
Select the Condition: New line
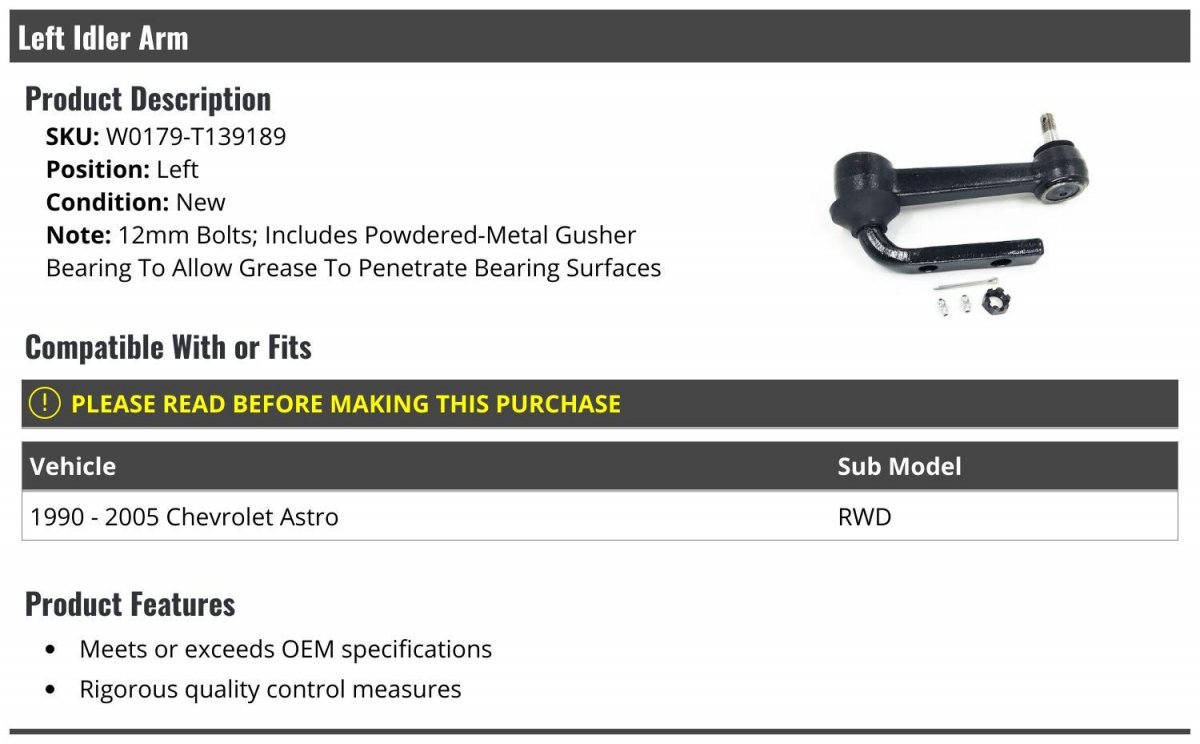click(136, 202)
